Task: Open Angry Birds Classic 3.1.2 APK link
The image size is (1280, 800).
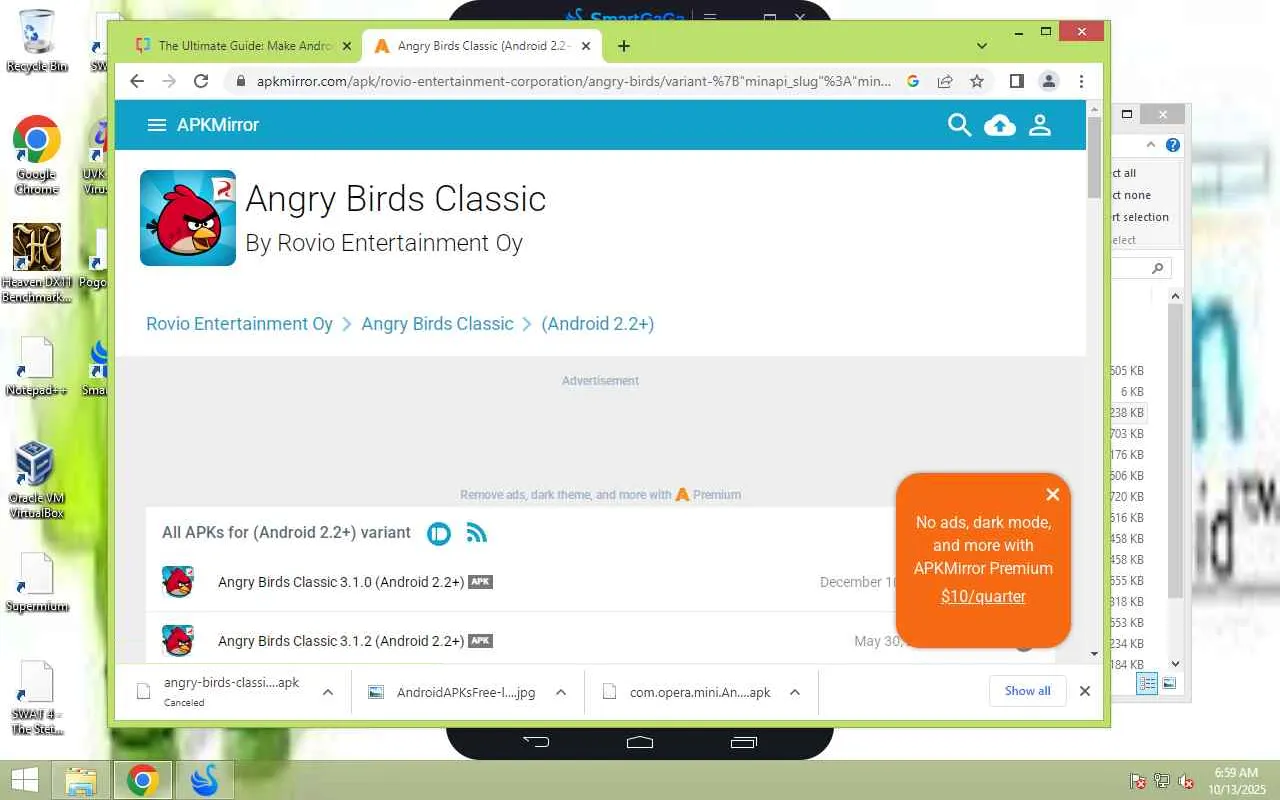Action: [341, 641]
